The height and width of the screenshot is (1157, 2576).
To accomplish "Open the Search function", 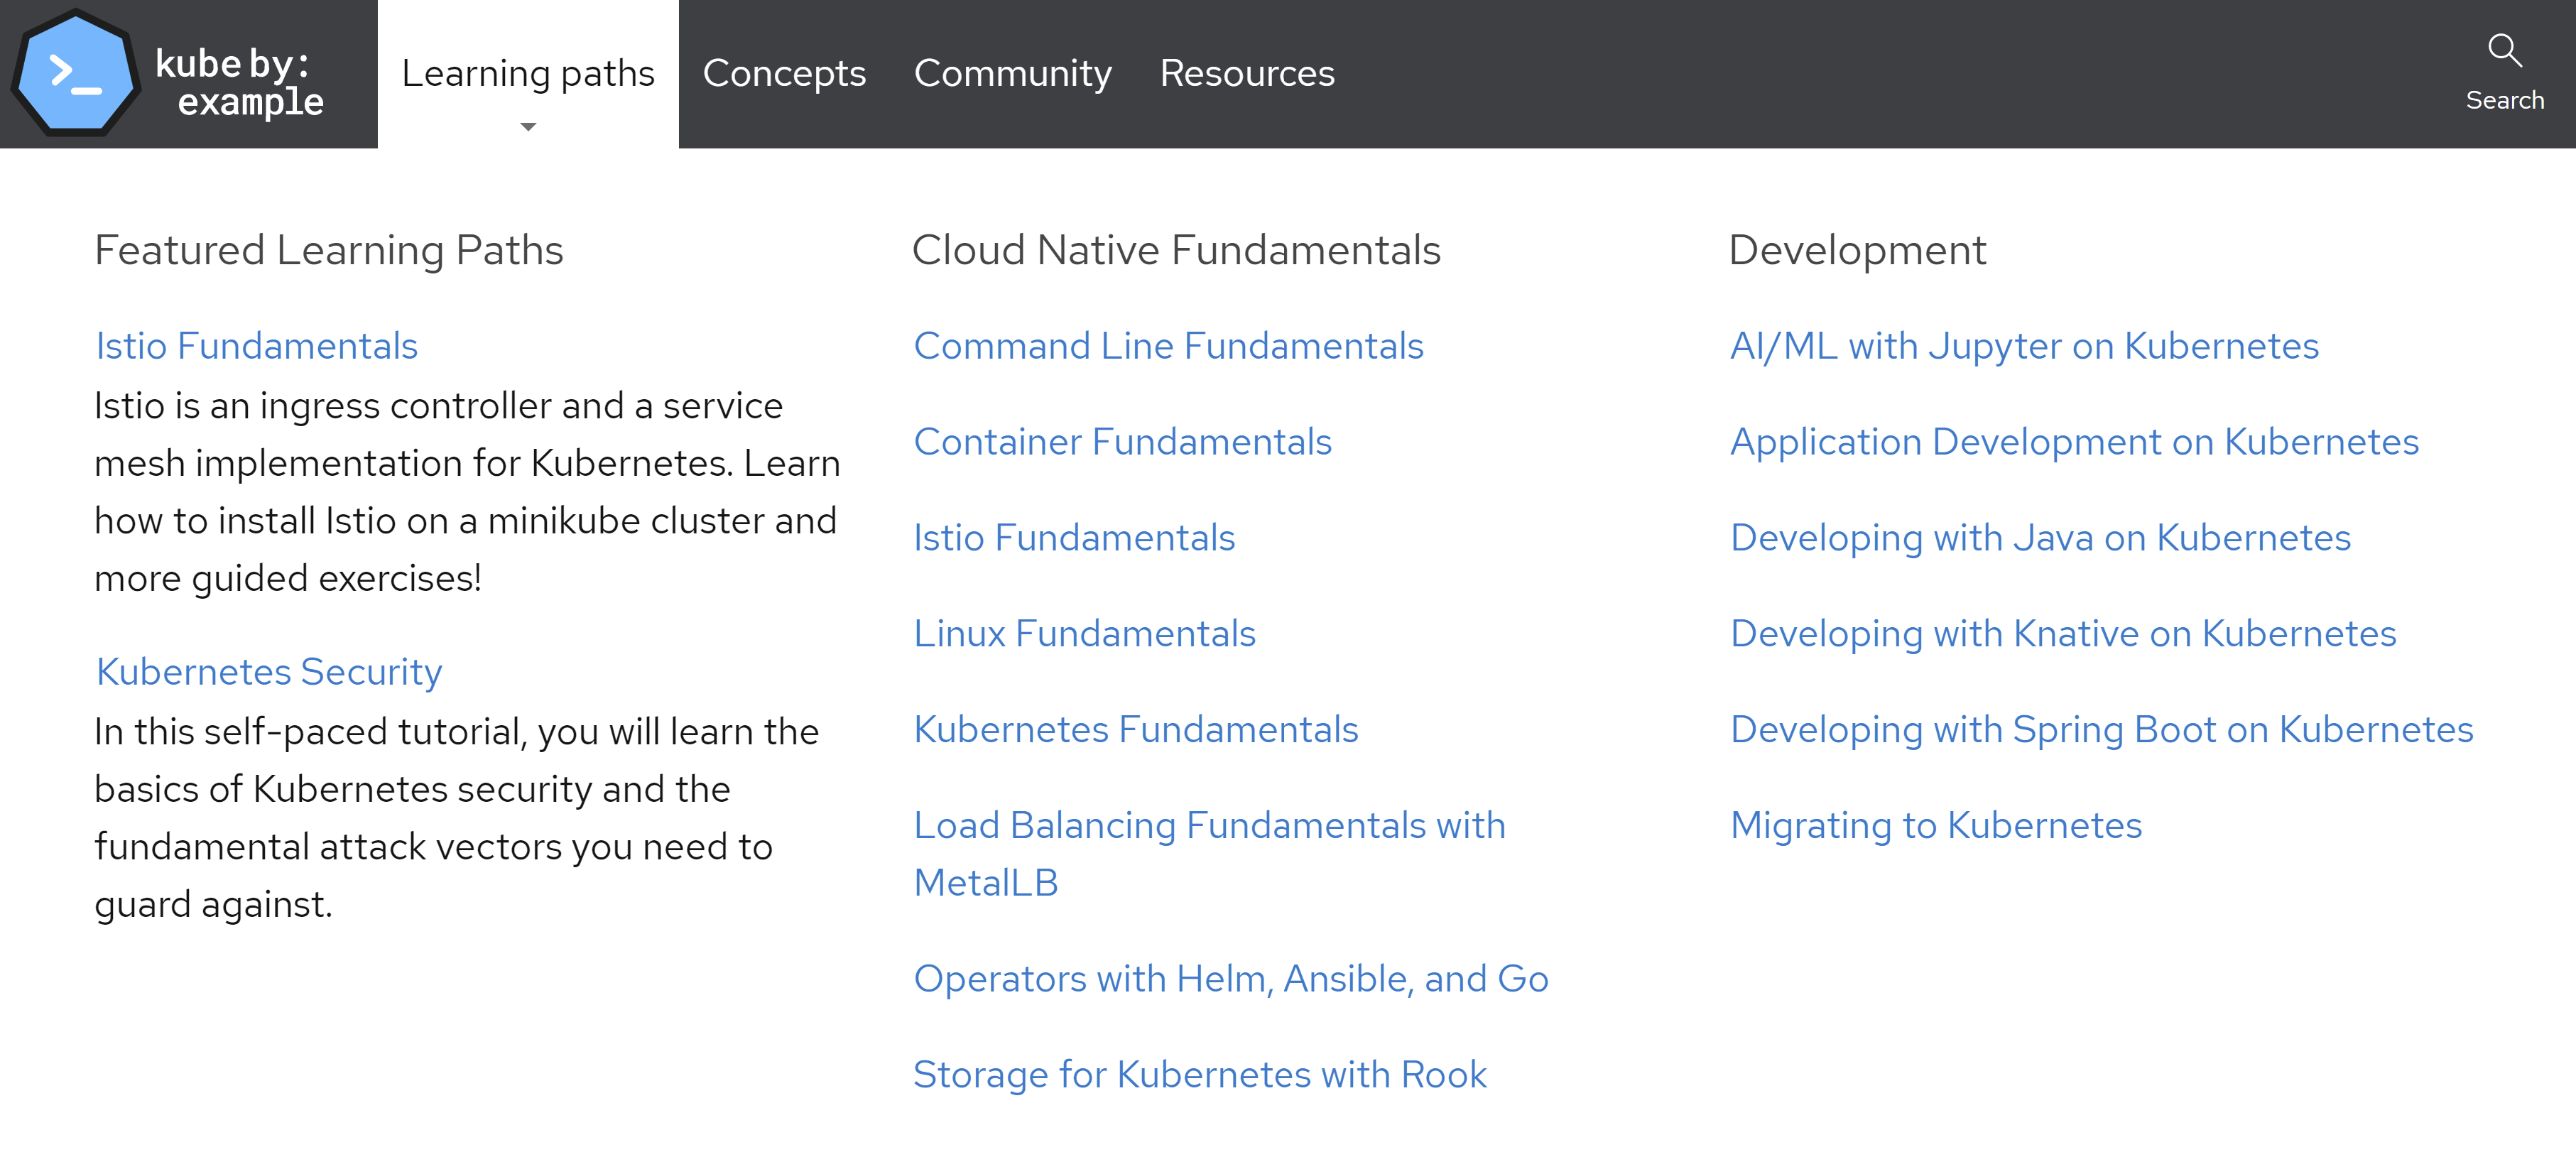I will coord(2505,70).
